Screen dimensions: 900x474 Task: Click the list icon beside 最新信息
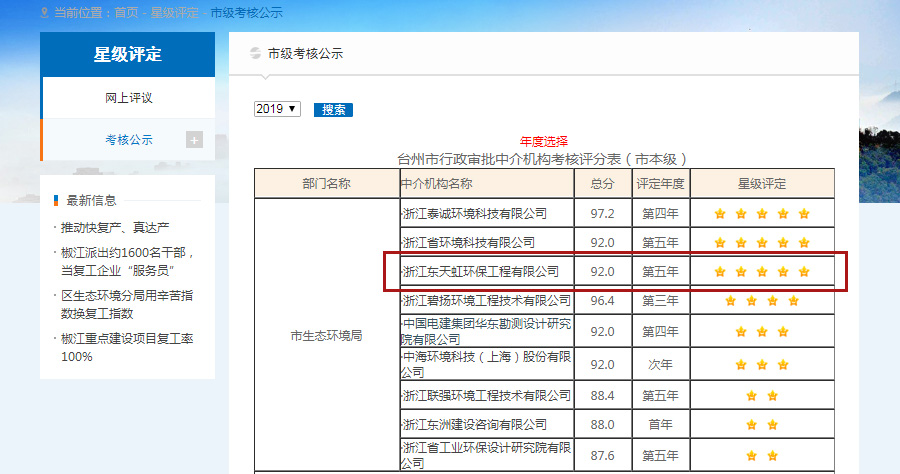click(56, 200)
